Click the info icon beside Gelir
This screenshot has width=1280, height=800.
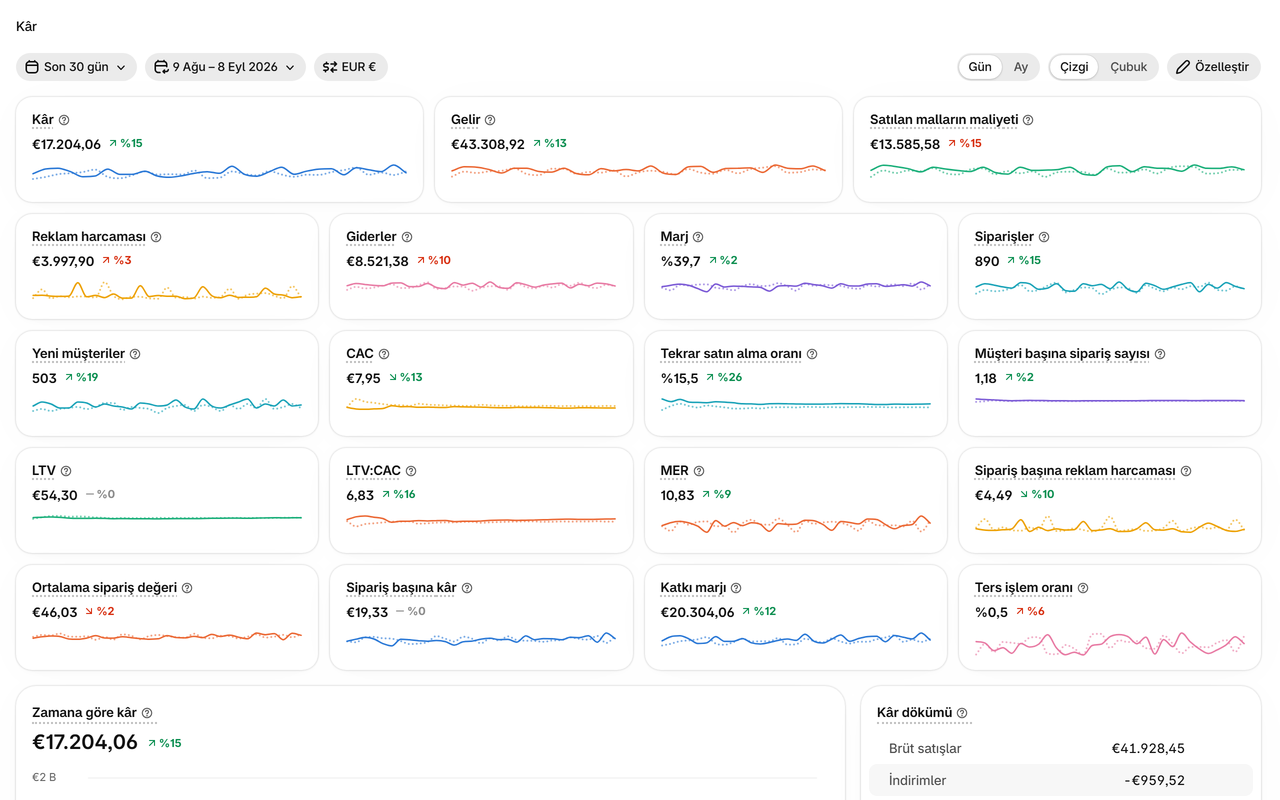pos(490,120)
